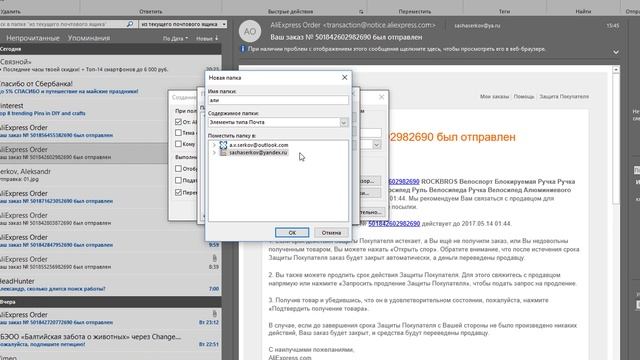Open the Serkov, Aleksandr email
640x360 pixels.
click(x=110, y=175)
